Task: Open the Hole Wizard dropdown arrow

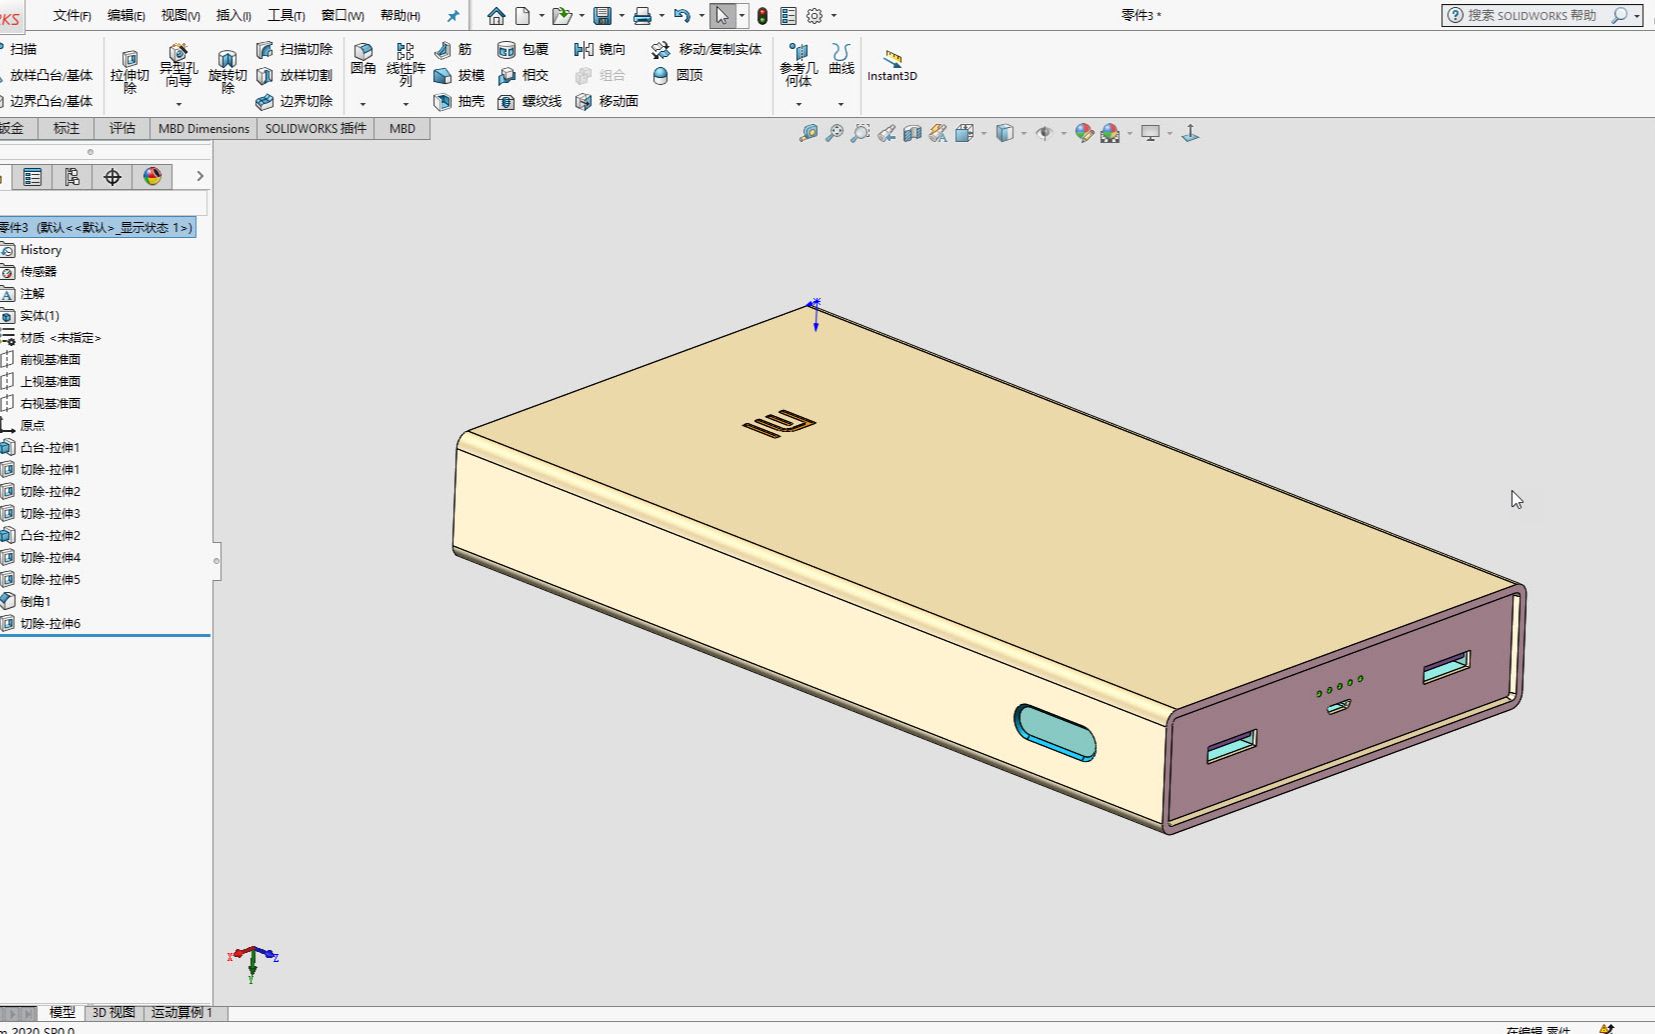Action: click(x=178, y=104)
